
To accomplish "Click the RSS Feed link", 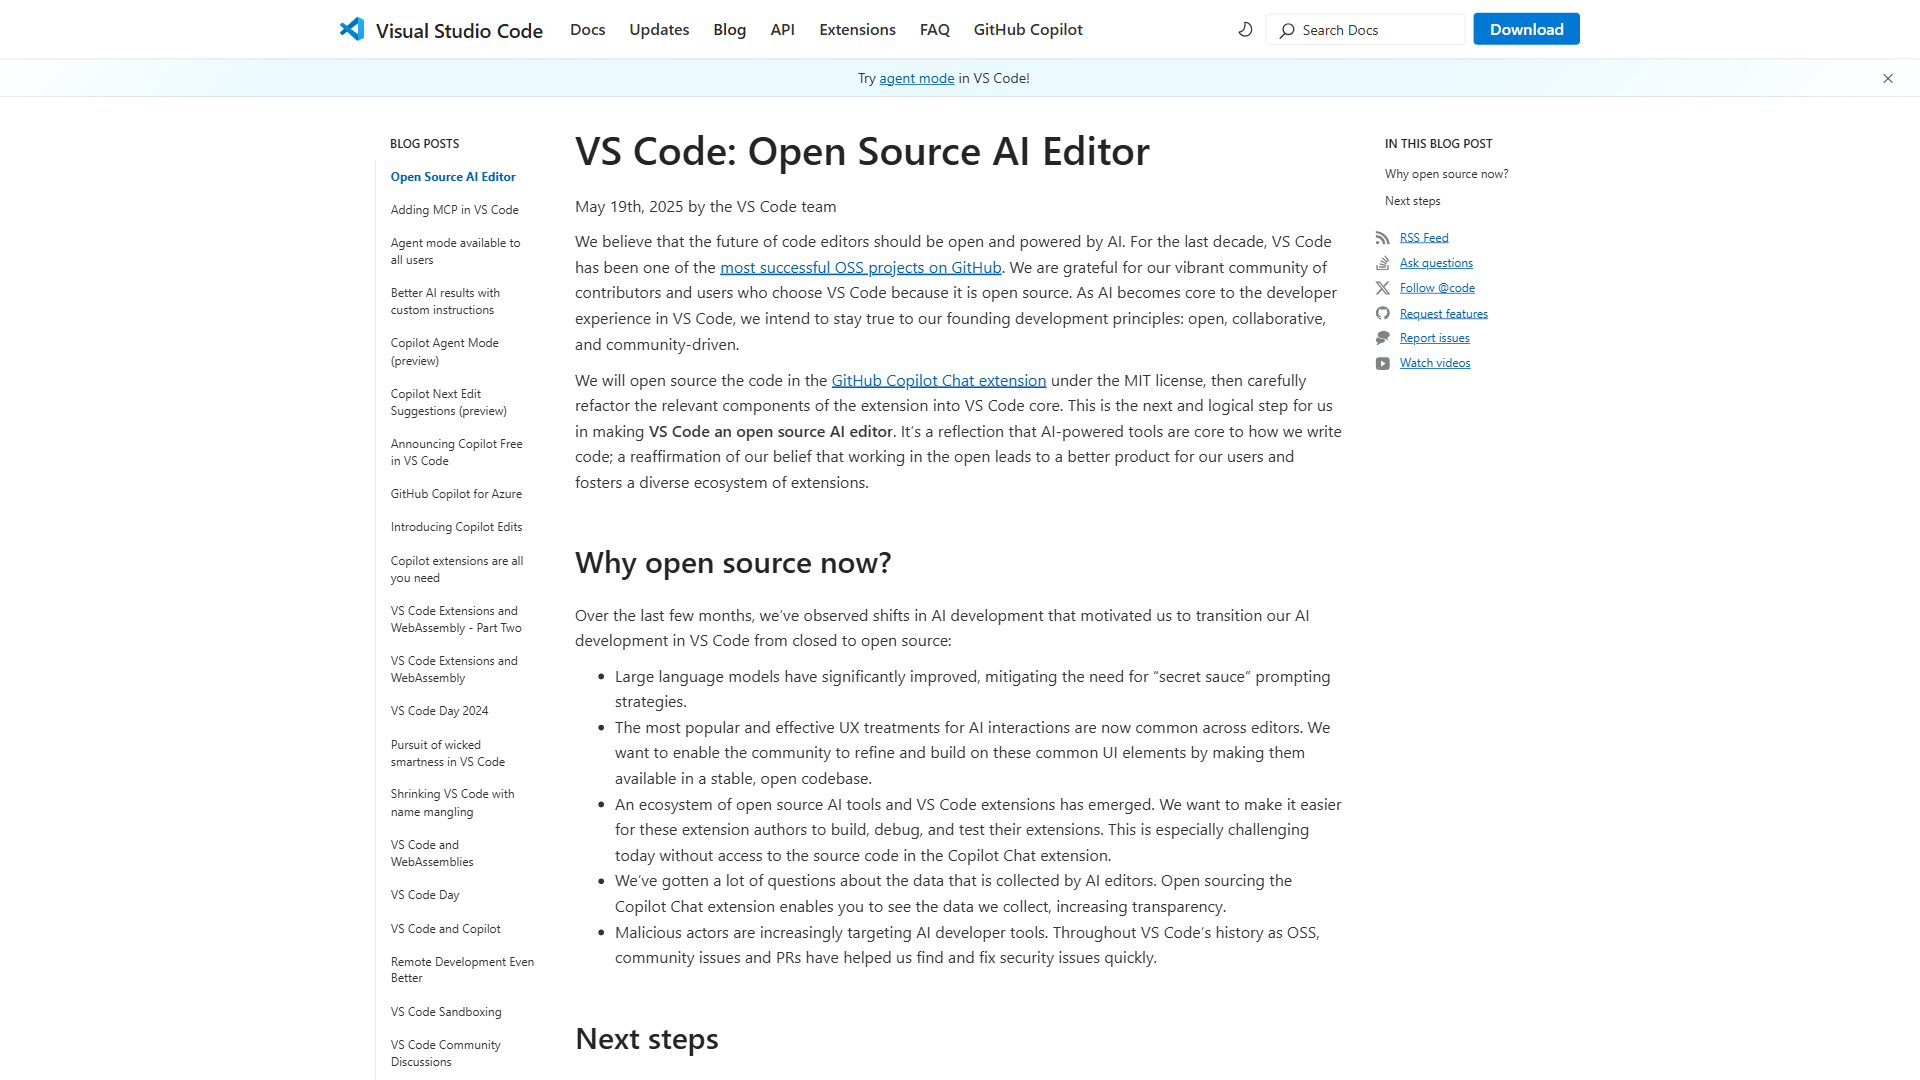I will (1424, 238).
